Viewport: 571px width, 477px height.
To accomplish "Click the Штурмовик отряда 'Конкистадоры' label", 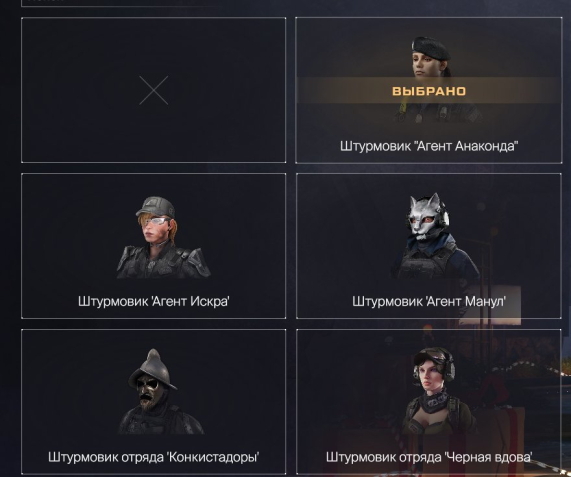I will tap(154, 457).
